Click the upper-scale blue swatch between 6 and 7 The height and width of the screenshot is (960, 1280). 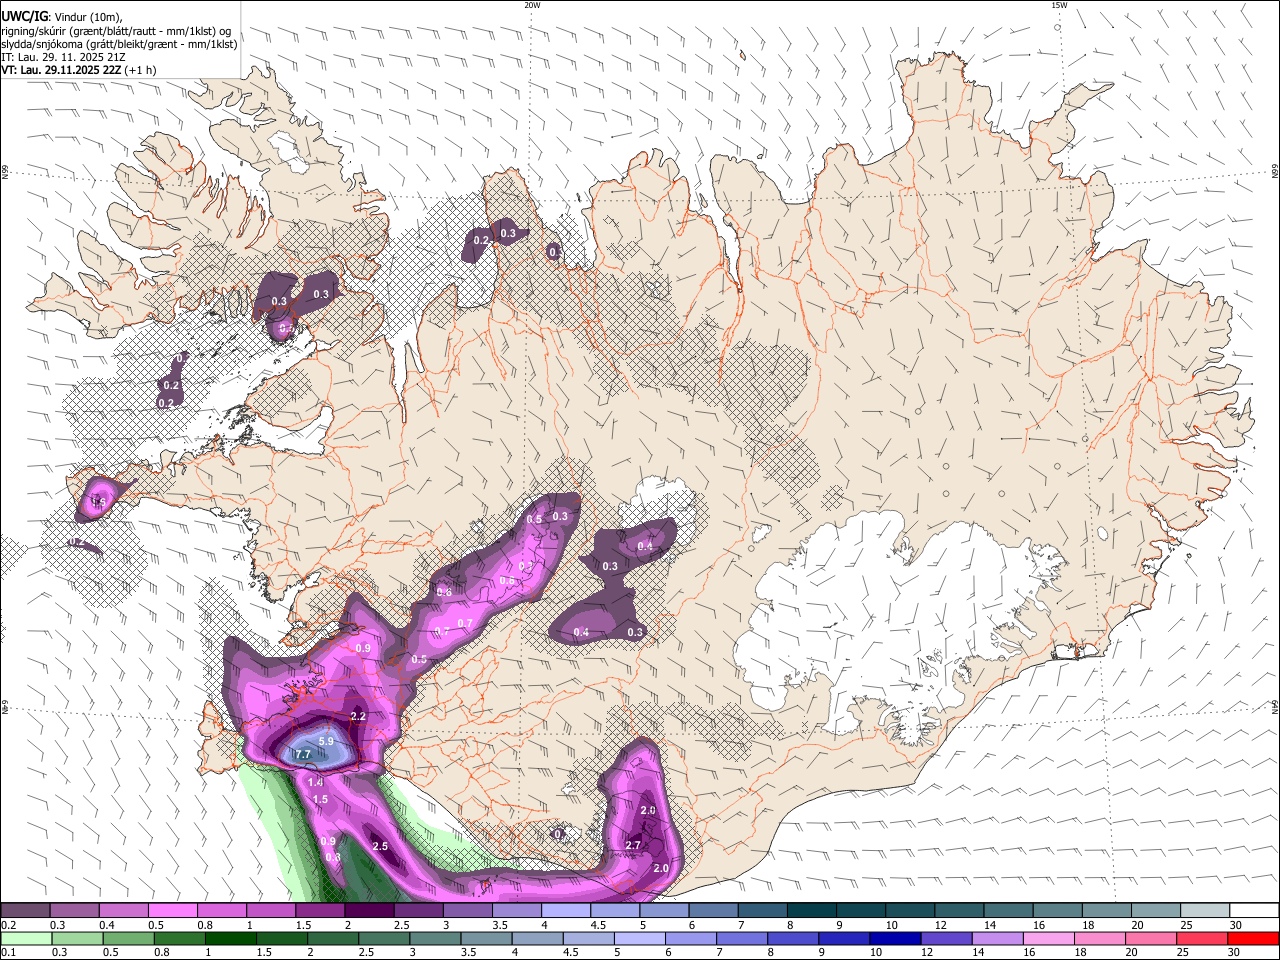coord(714,911)
